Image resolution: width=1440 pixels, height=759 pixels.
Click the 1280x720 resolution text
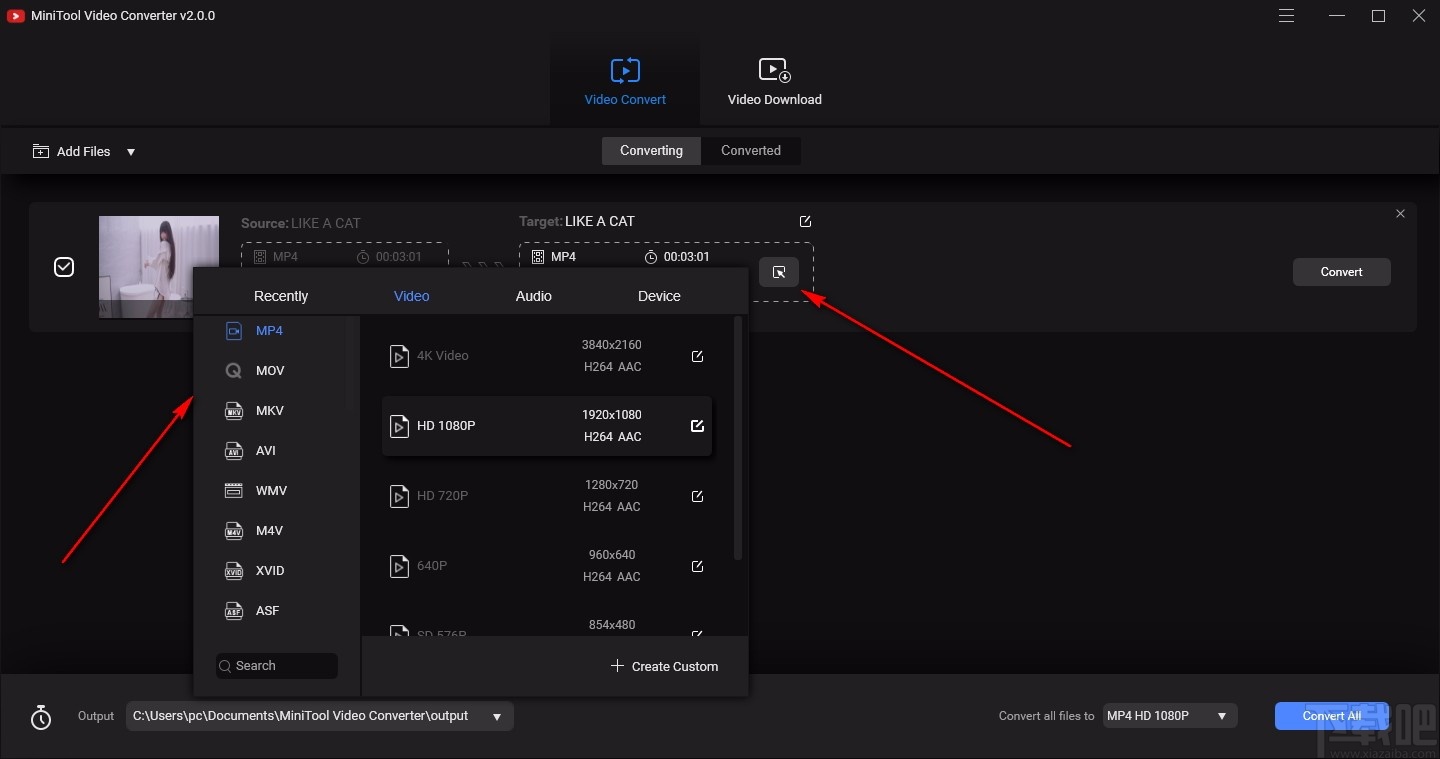(x=612, y=485)
